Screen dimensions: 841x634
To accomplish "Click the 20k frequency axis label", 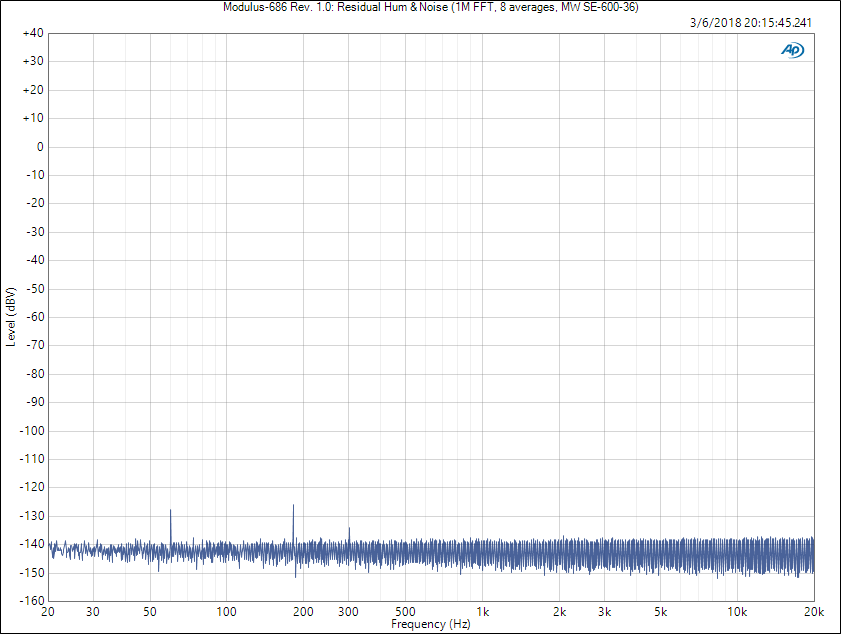I will [814, 612].
